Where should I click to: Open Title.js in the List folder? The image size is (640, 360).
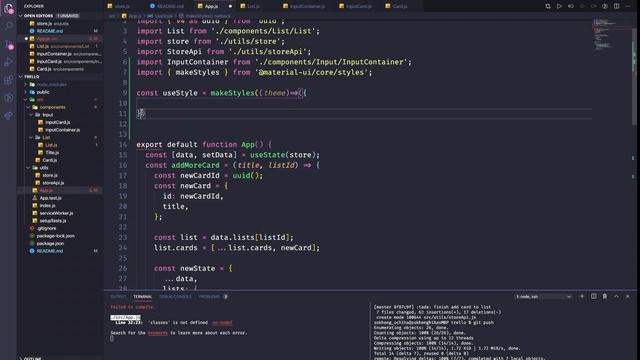click(x=52, y=153)
